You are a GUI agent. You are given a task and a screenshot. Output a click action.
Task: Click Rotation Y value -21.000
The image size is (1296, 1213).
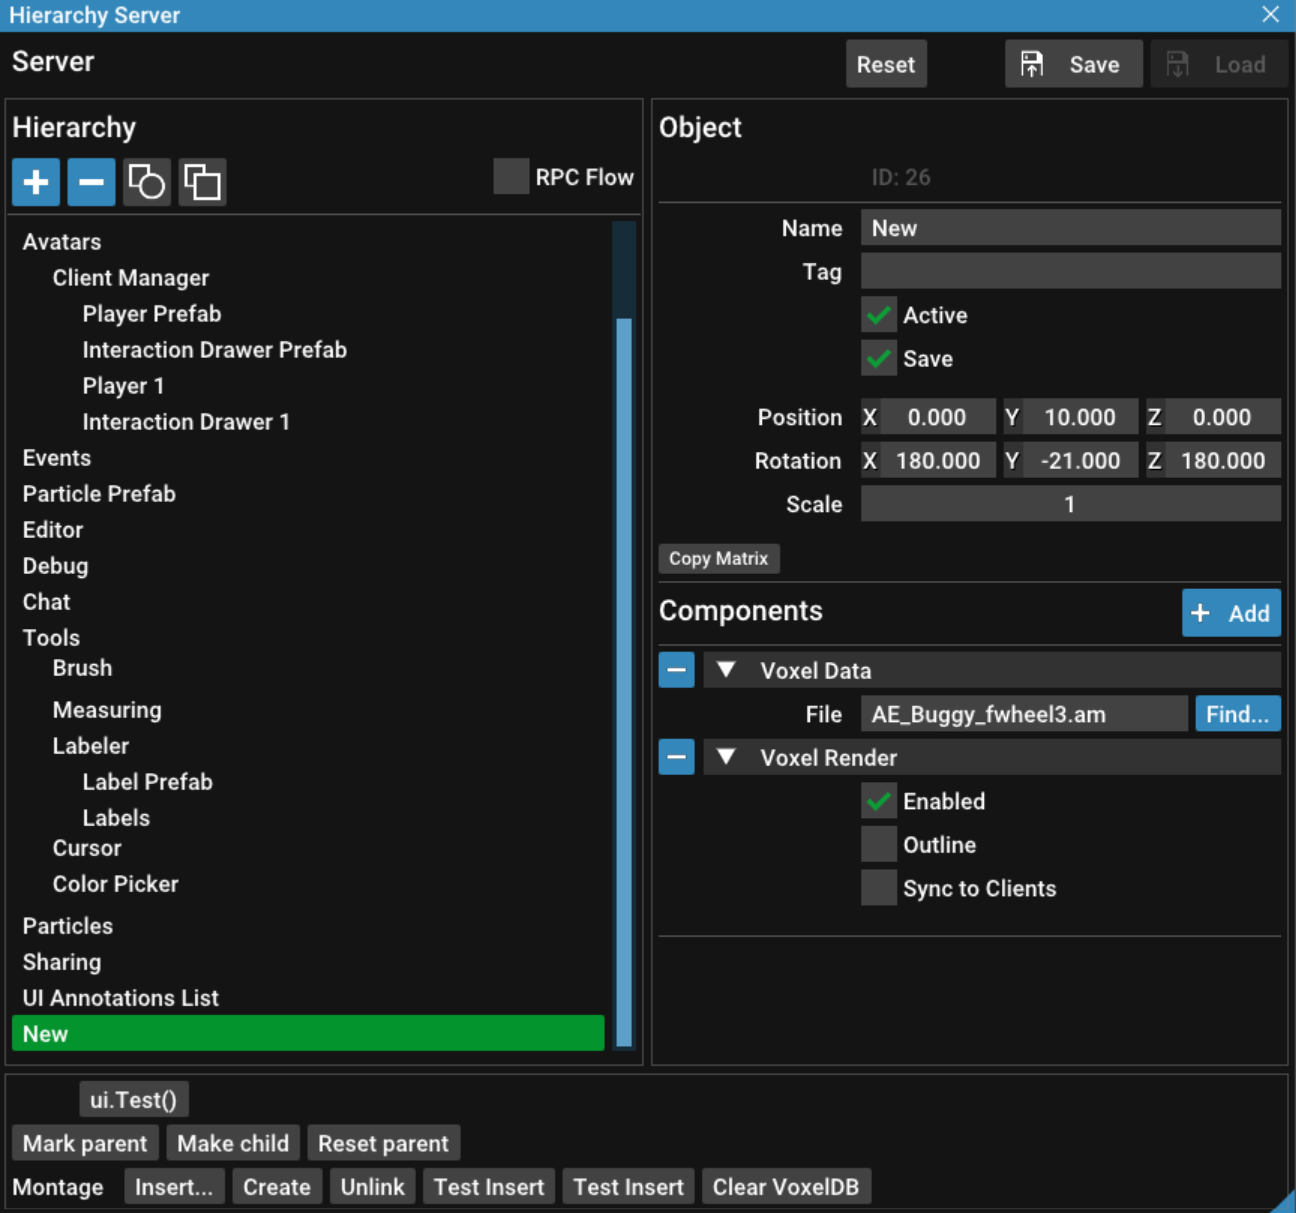(1080, 461)
